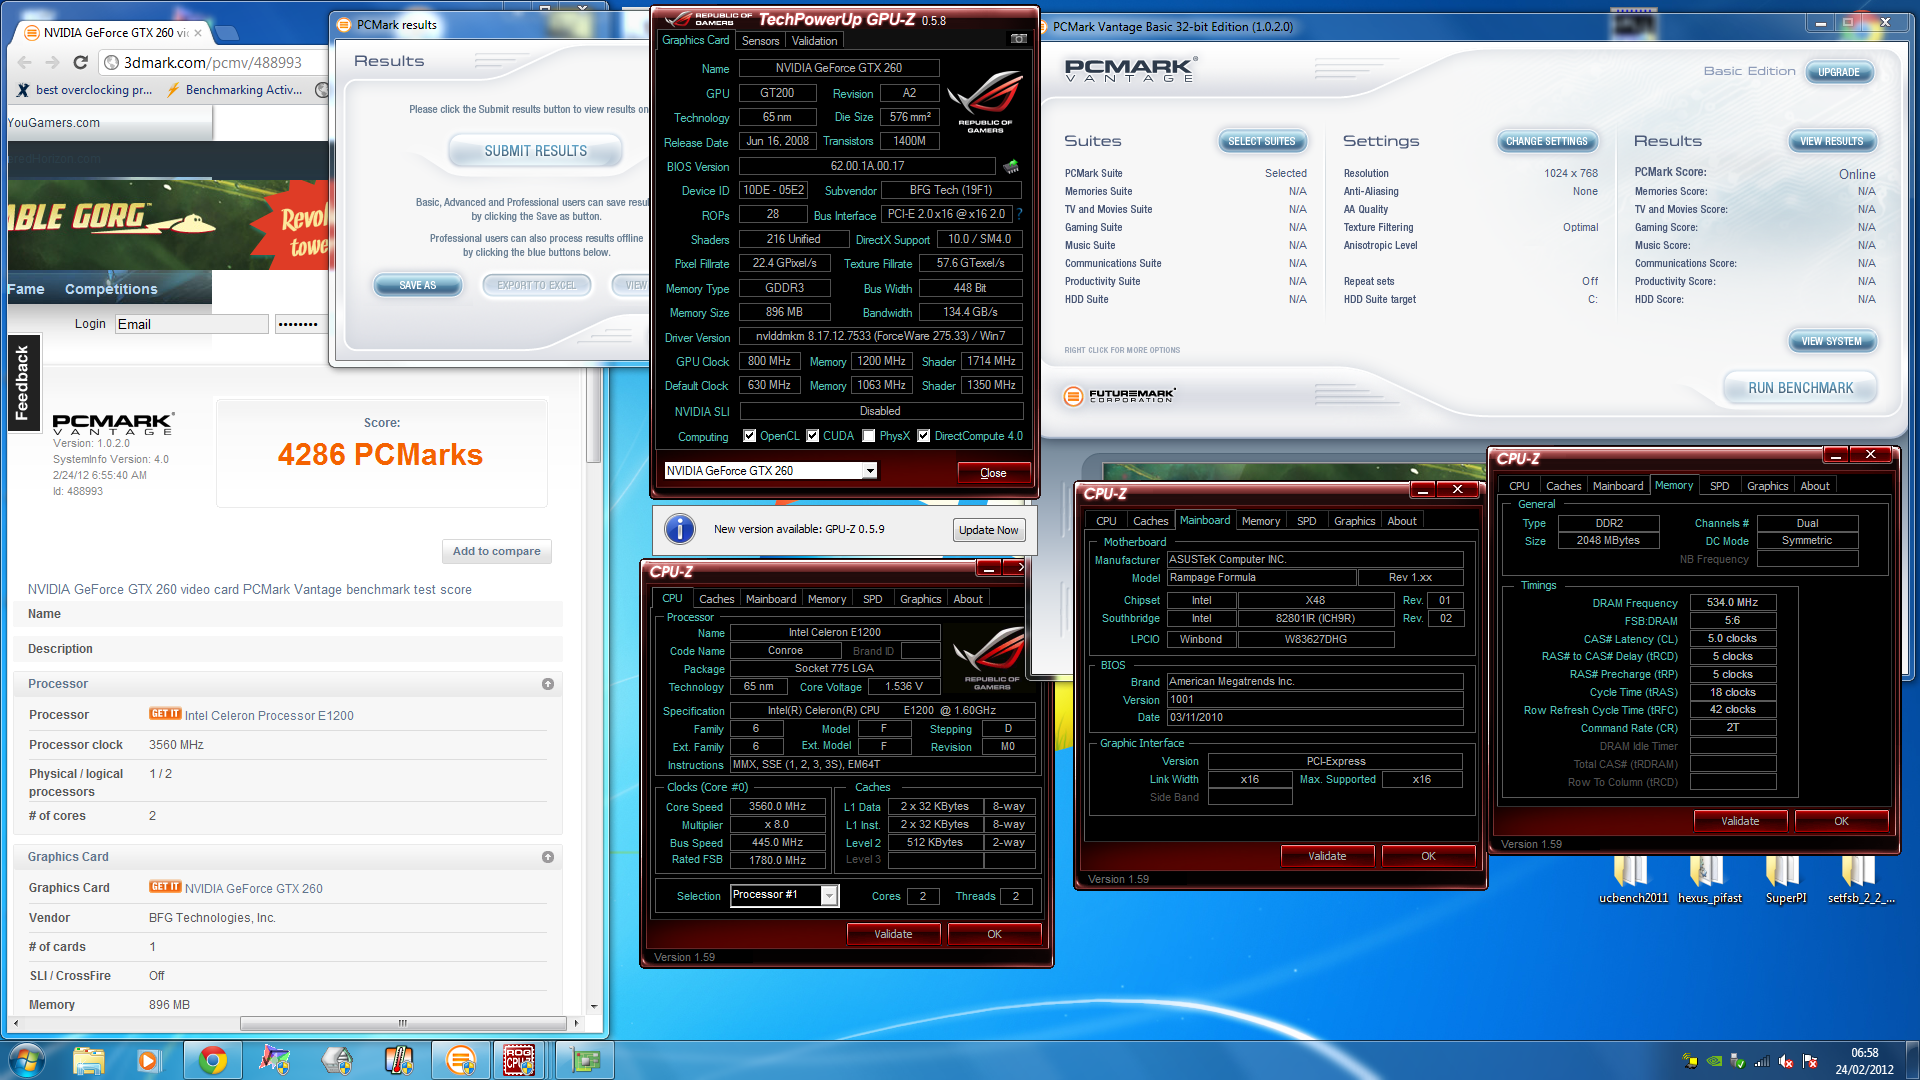Click Chrome address bar showing 3dmark.com

click(212, 62)
